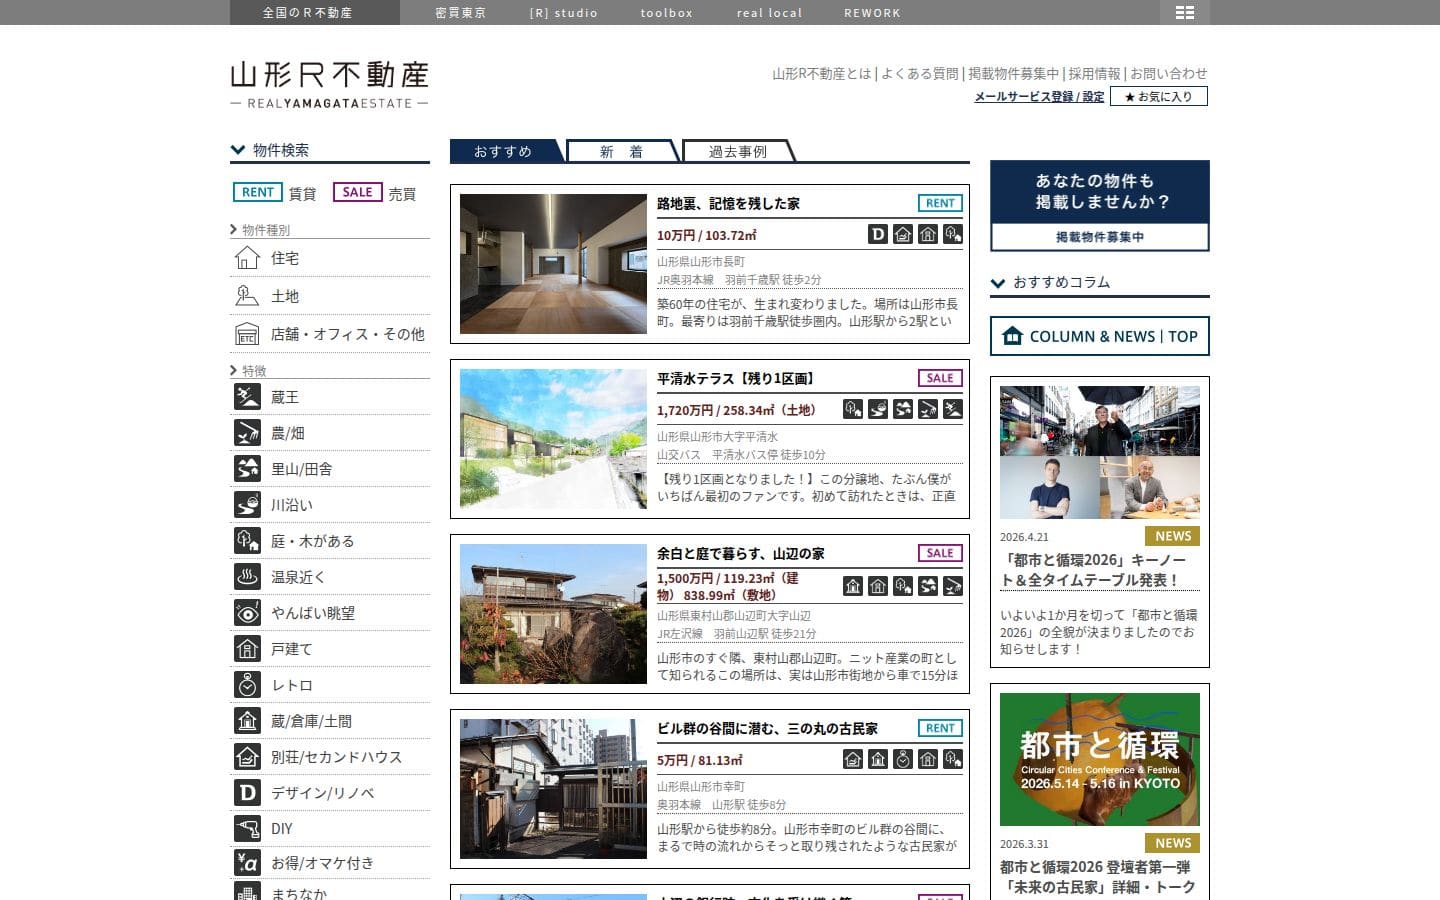Image resolution: width=1440 pixels, height=900 pixels.
Task: Filter by 戸建て house icon
Action: 247,649
